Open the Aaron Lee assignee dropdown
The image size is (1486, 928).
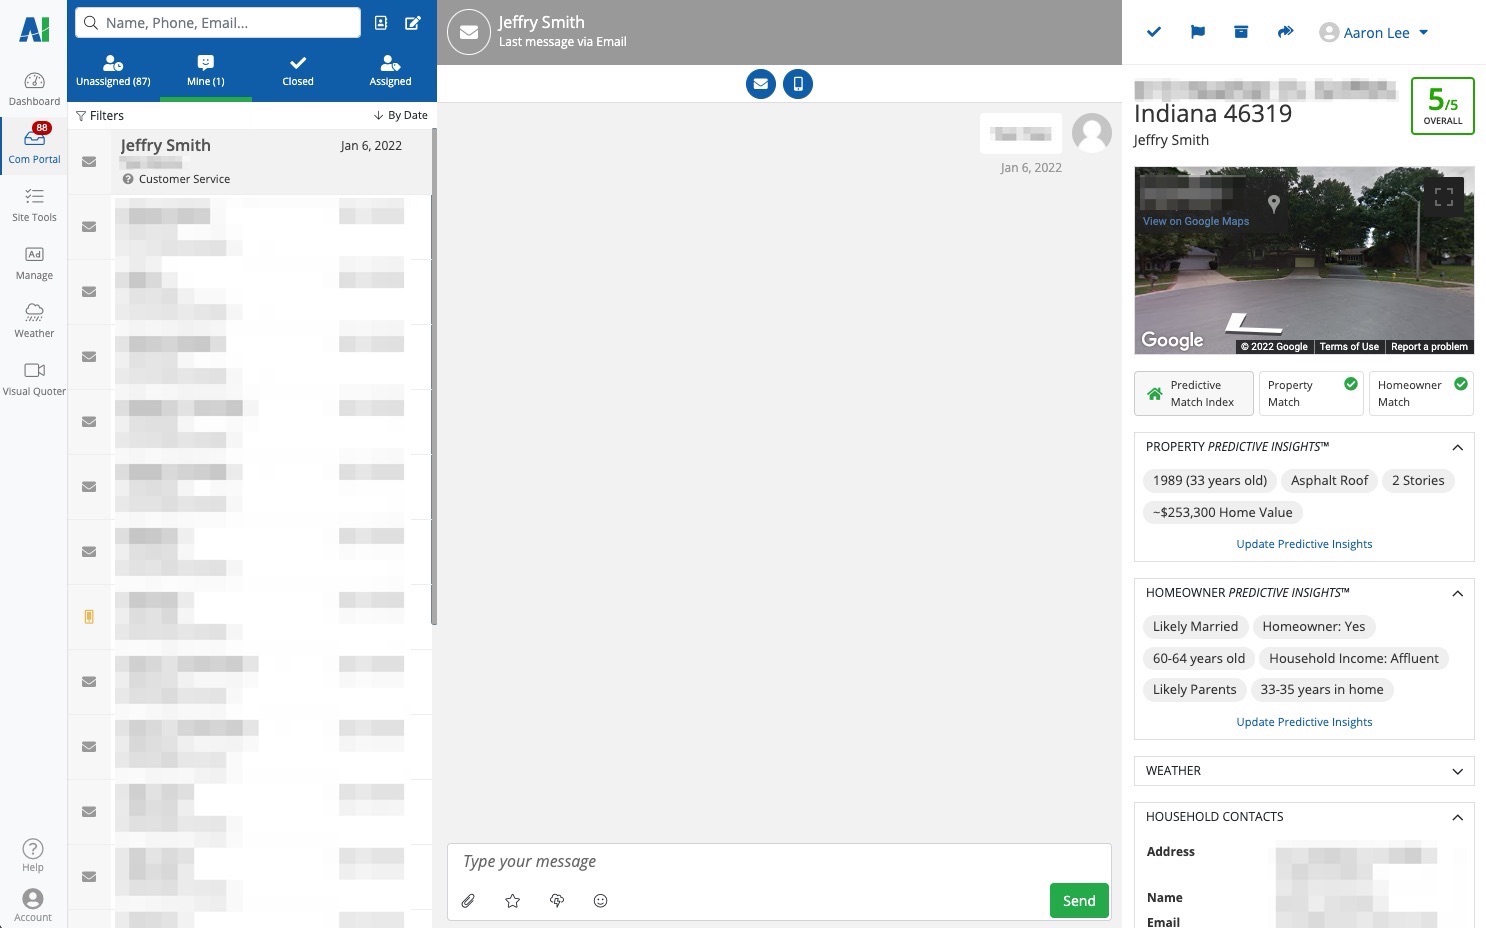(x=1374, y=33)
